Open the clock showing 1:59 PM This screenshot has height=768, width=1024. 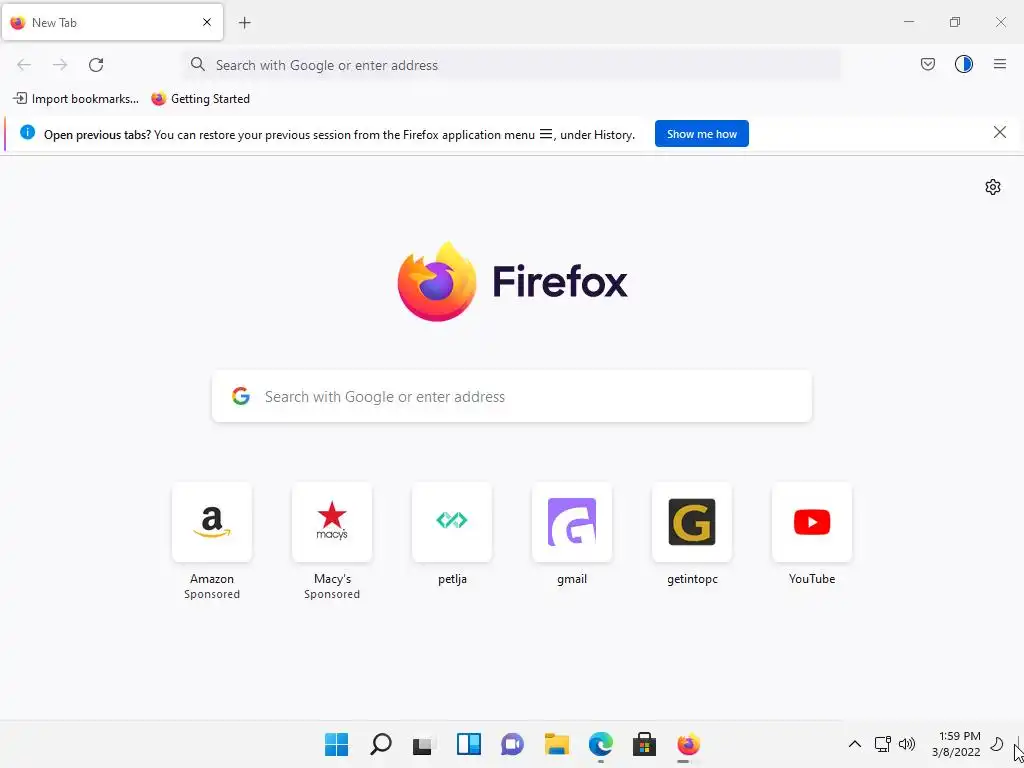click(x=956, y=744)
